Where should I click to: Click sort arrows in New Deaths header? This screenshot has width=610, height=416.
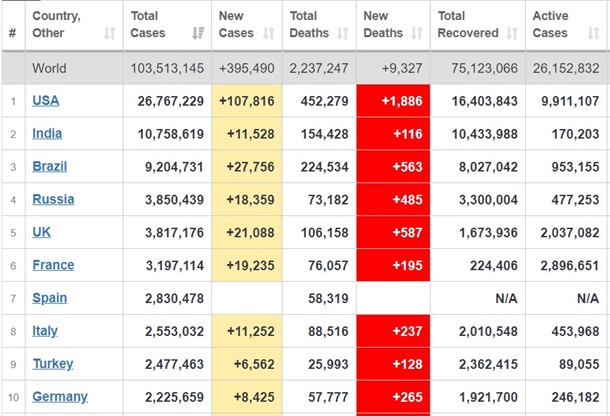415,33
